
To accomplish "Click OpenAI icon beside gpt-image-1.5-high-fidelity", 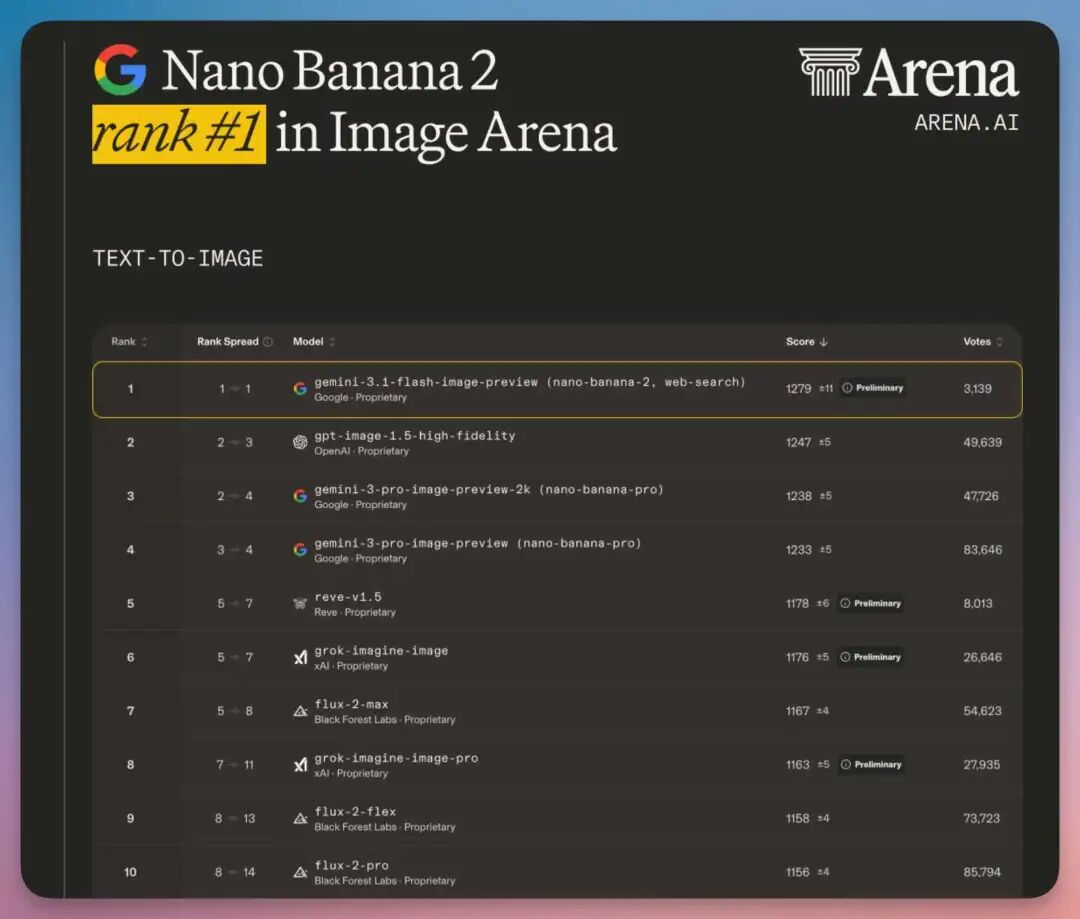I will click(x=300, y=442).
